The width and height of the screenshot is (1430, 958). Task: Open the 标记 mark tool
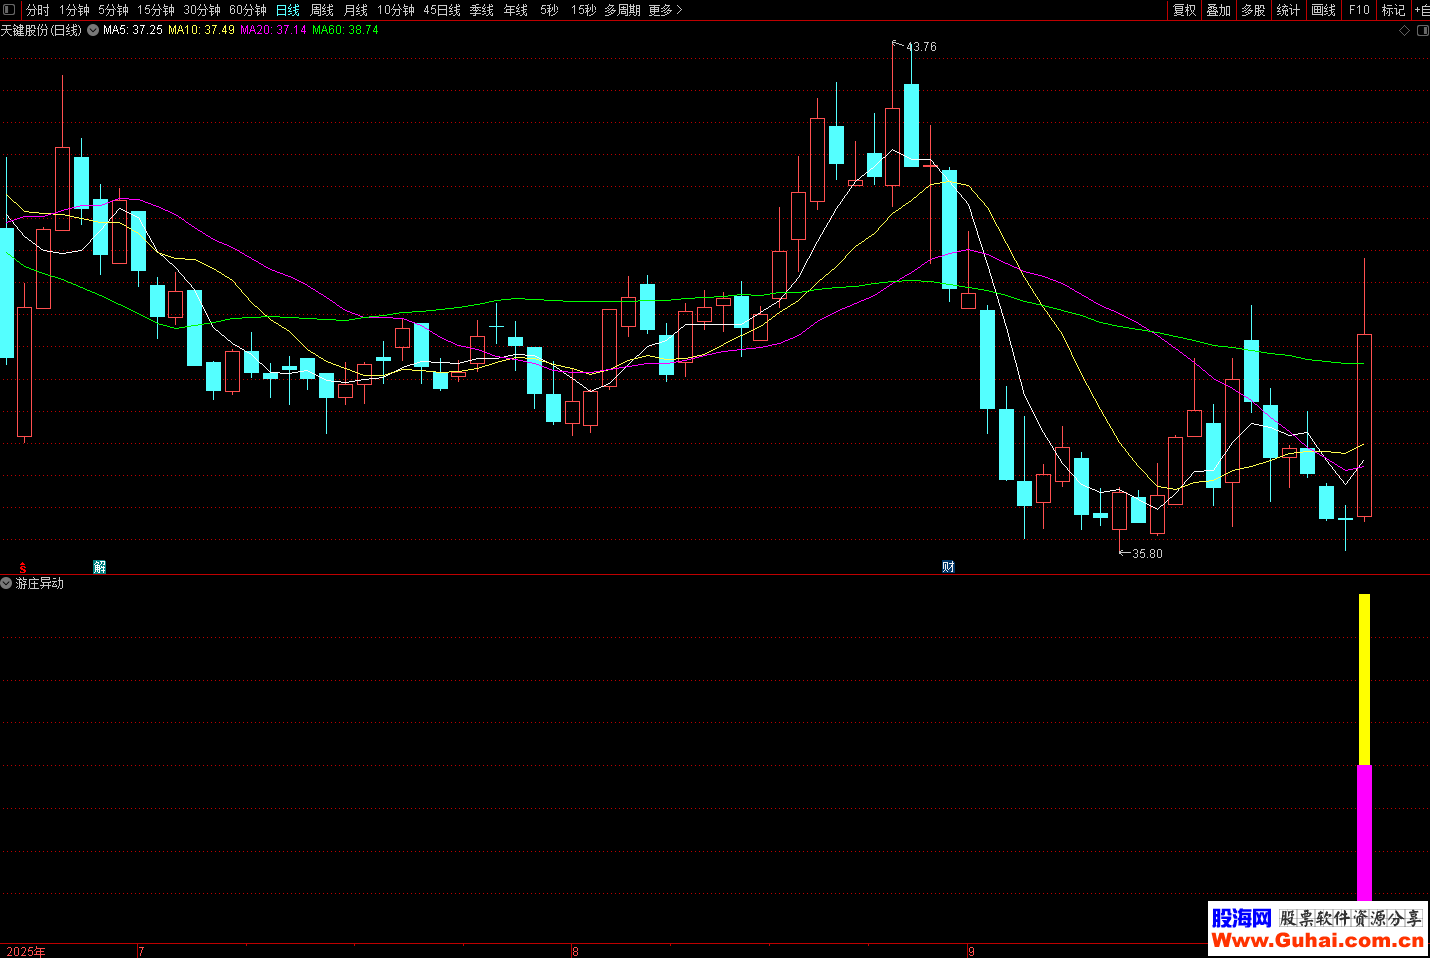[1393, 10]
